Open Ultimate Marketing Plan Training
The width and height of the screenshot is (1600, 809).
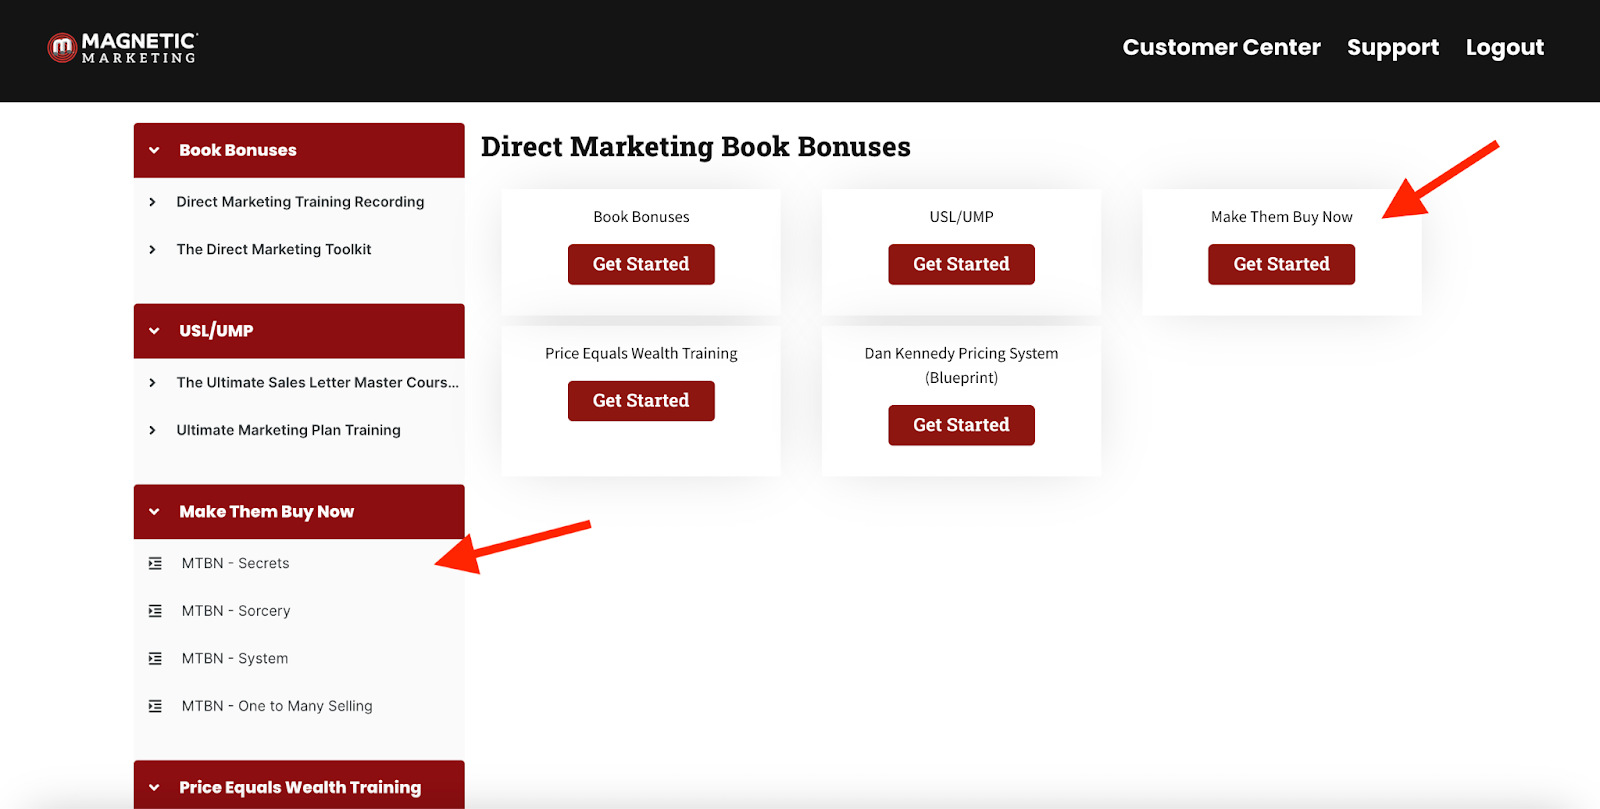click(x=288, y=430)
